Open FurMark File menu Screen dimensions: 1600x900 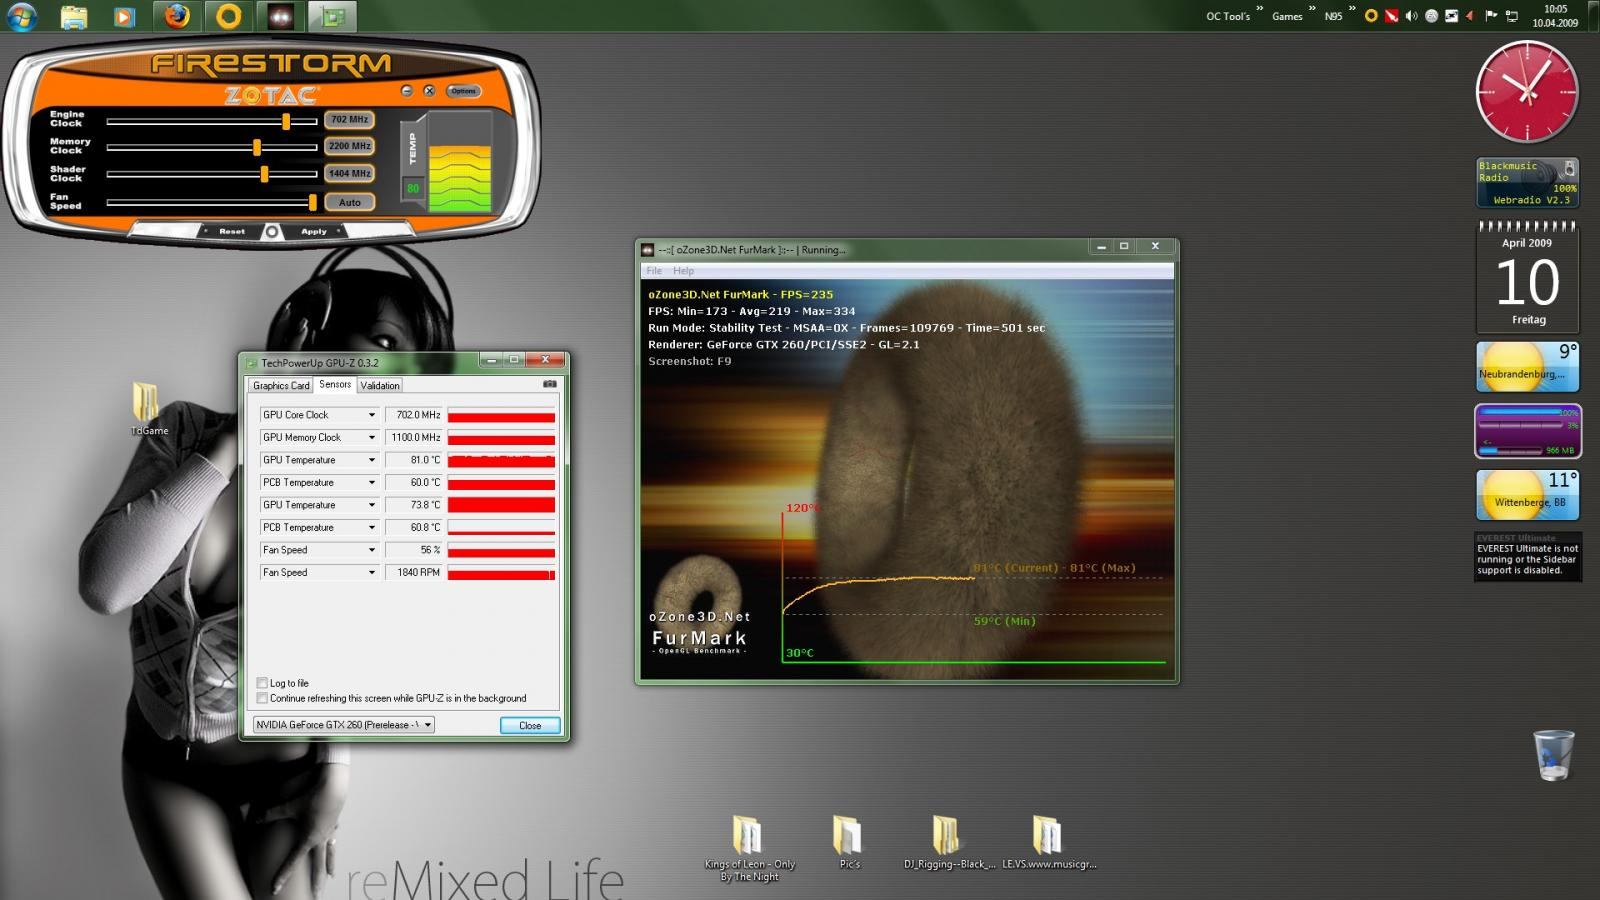click(654, 271)
